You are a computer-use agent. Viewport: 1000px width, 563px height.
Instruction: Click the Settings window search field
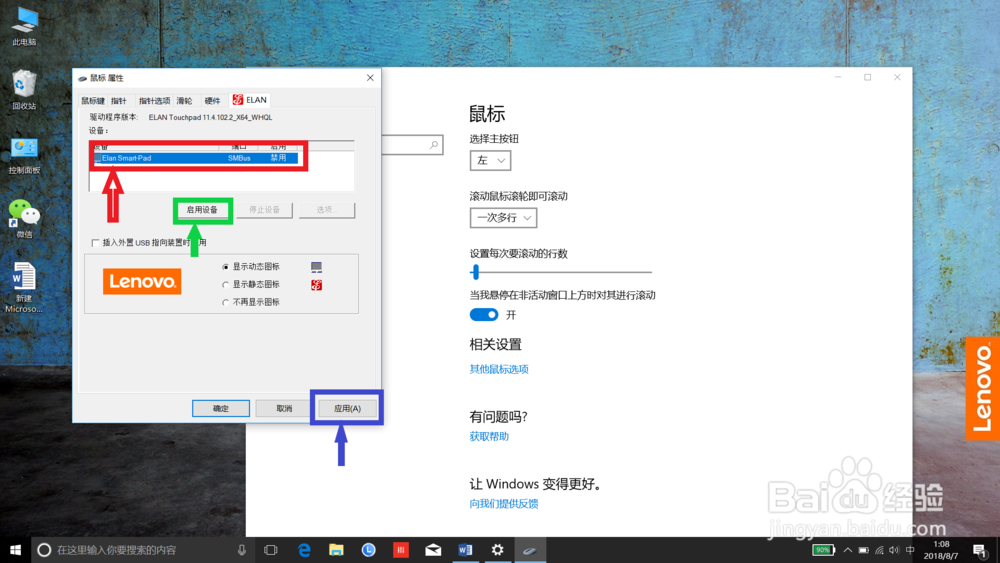coord(412,145)
